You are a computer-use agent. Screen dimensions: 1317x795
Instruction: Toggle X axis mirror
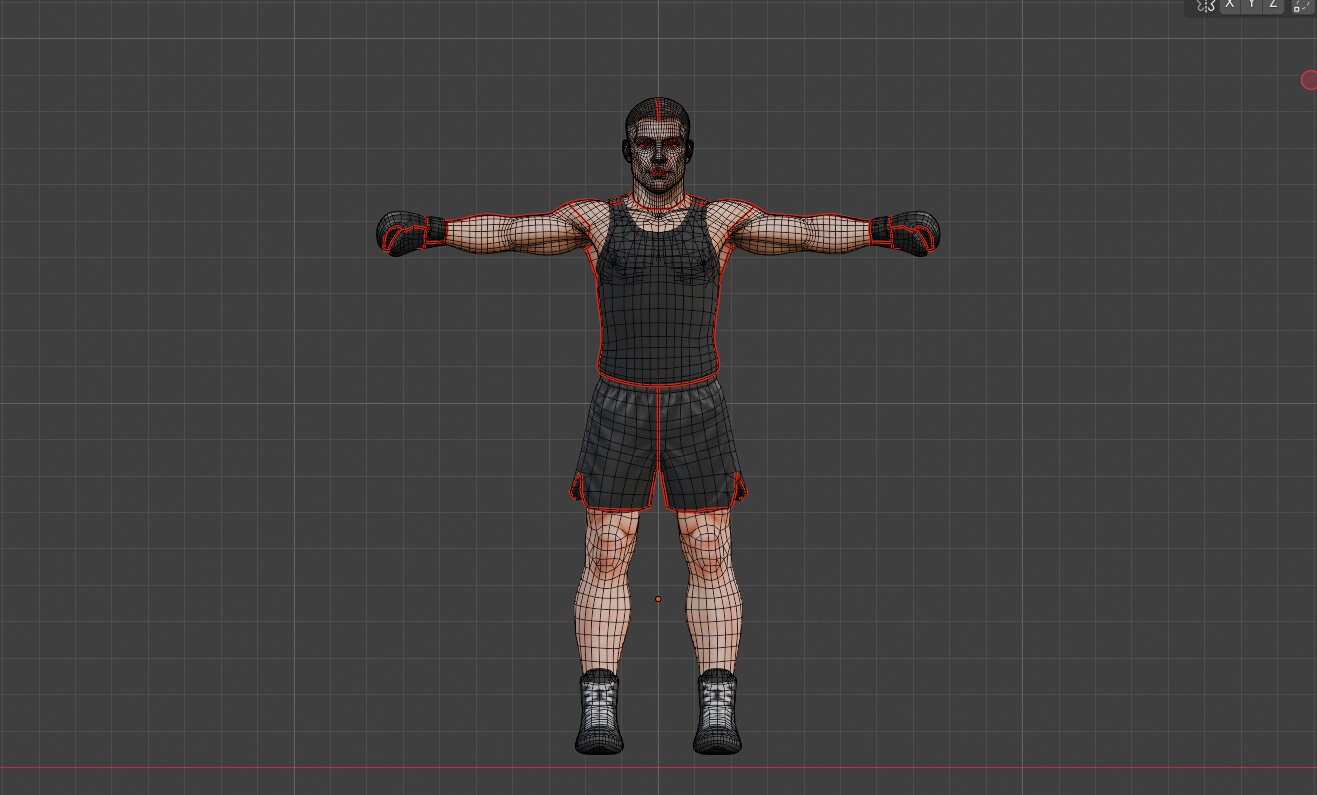[x=1230, y=5]
